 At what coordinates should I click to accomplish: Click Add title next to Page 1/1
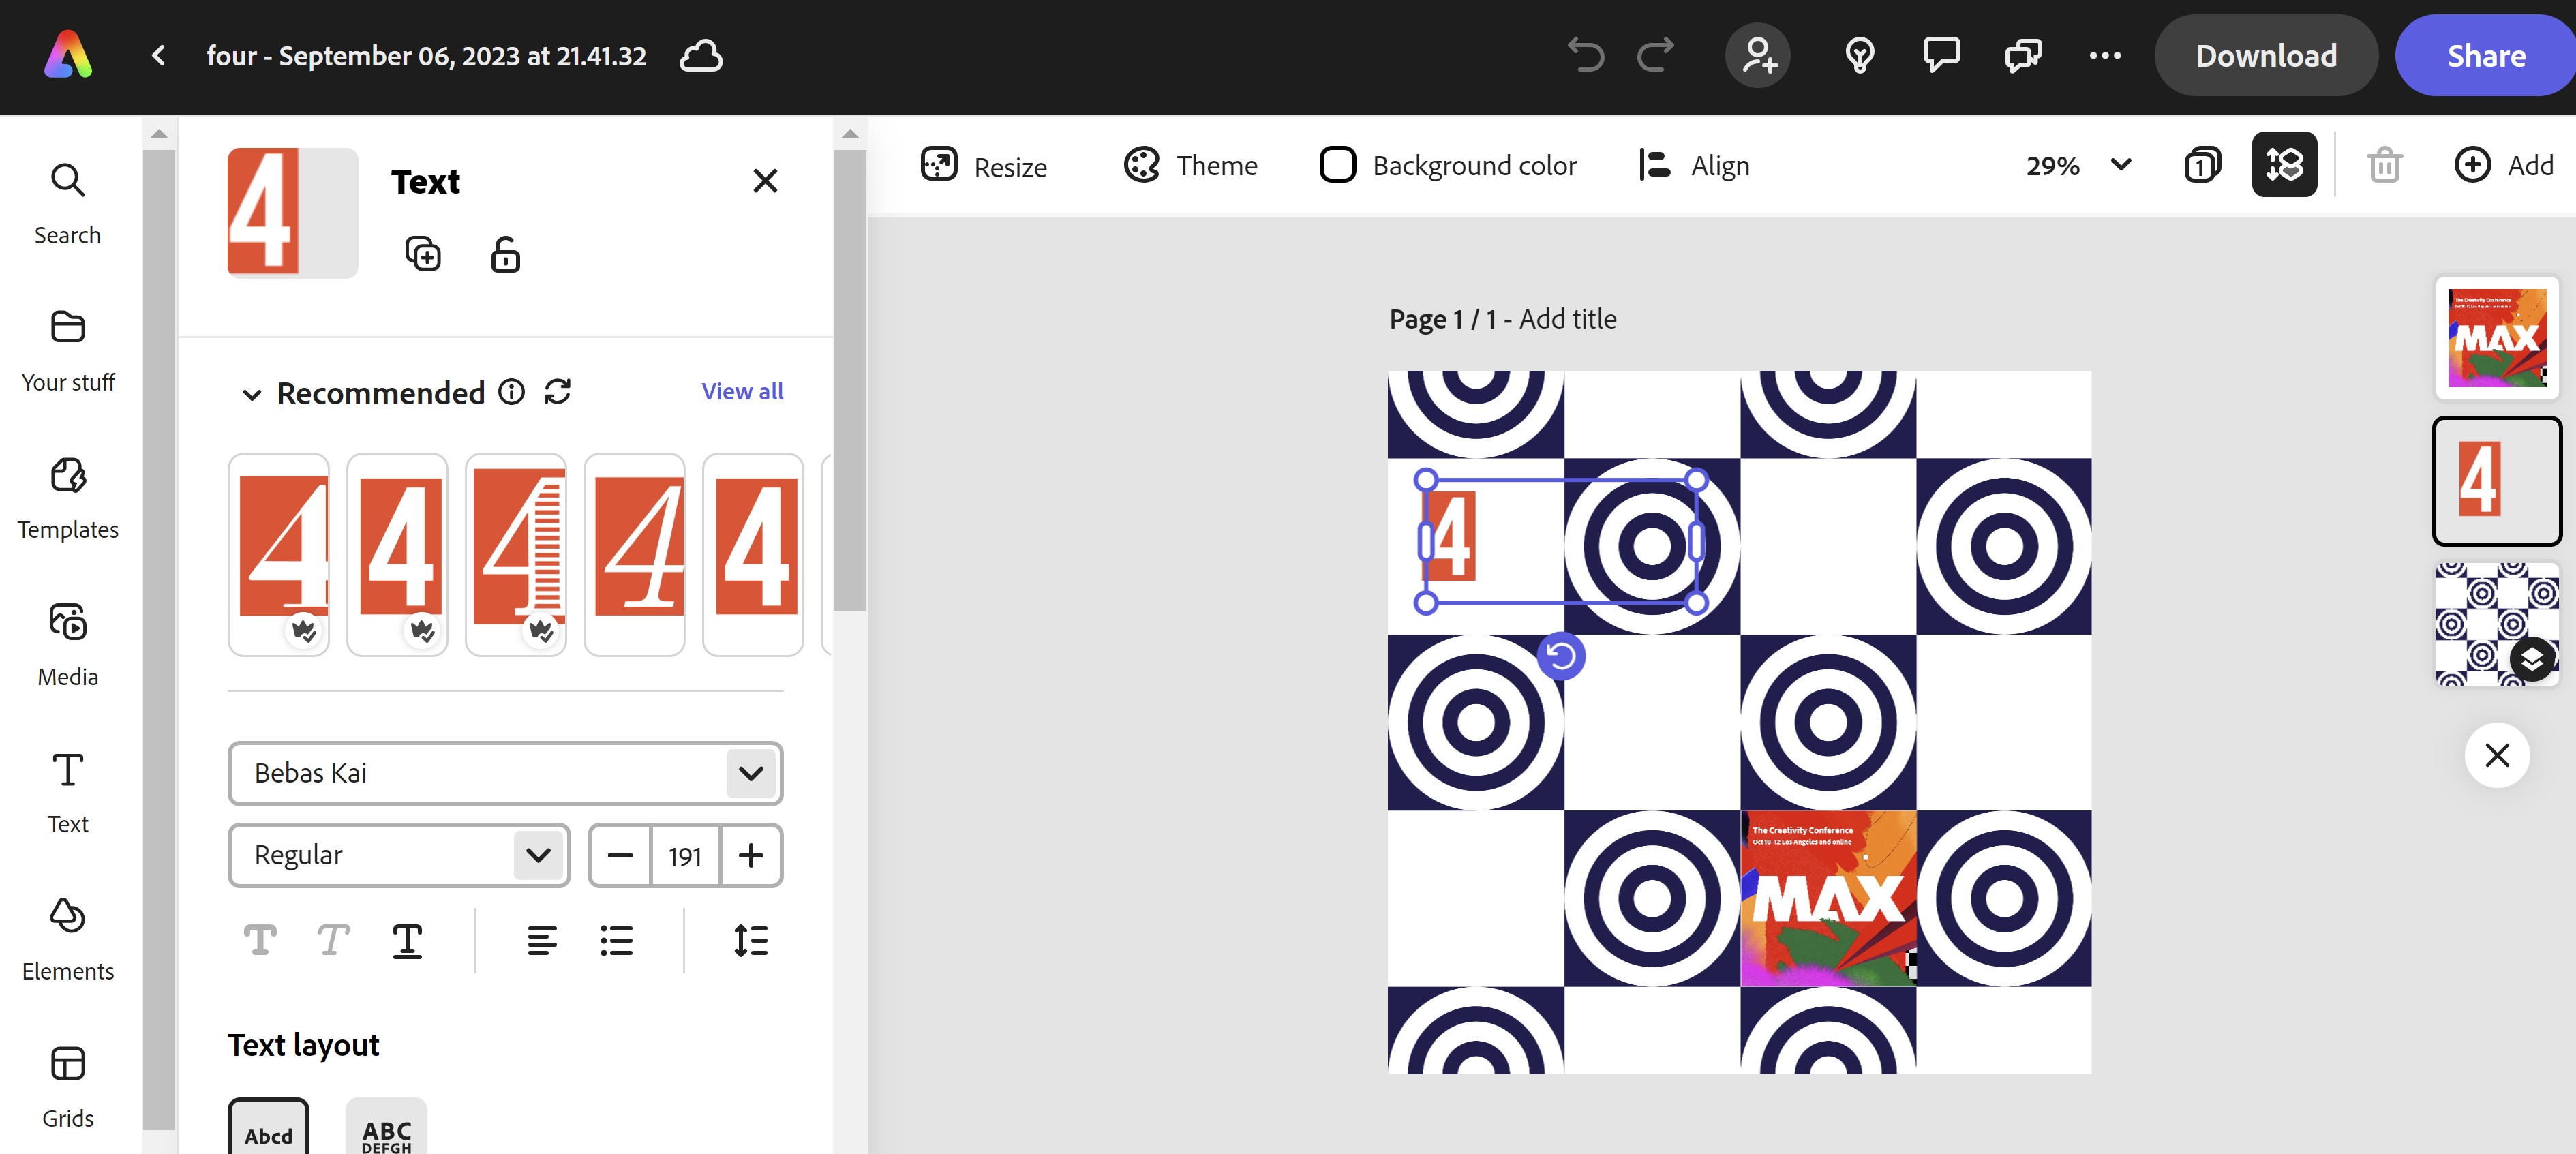1567,319
